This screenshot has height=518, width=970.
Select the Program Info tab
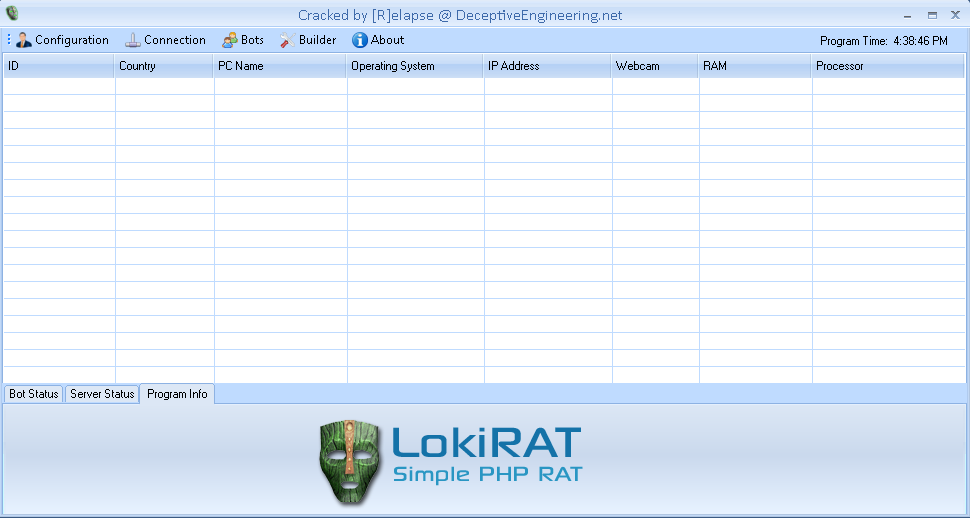177,394
